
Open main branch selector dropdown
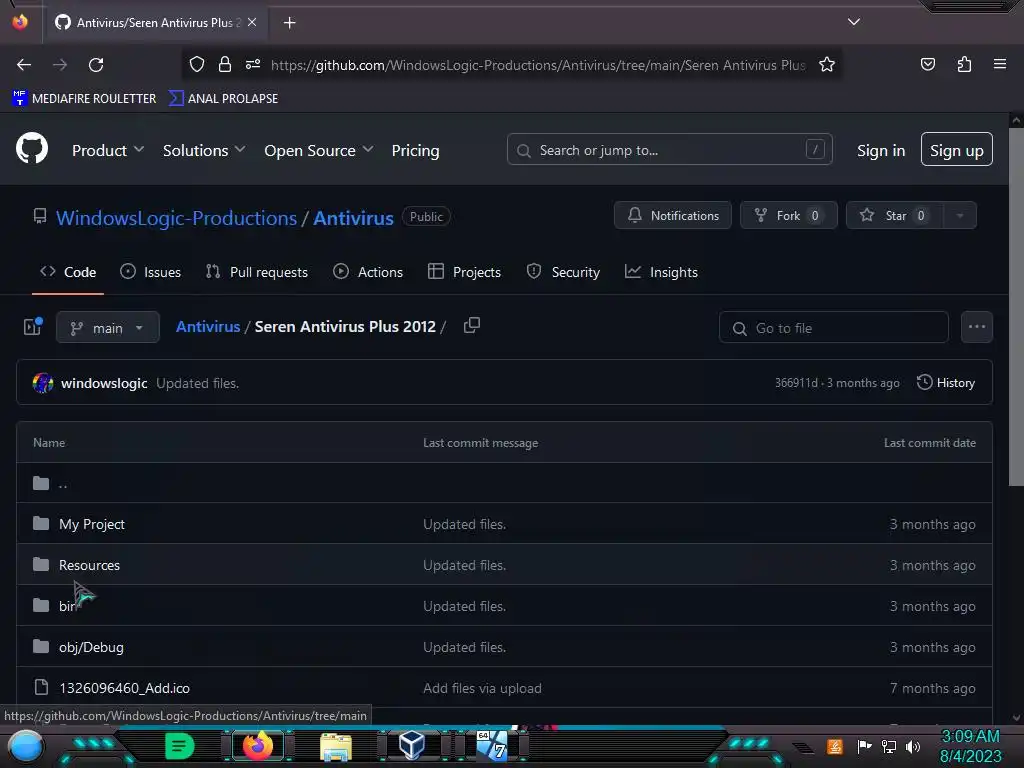[x=108, y=327]
